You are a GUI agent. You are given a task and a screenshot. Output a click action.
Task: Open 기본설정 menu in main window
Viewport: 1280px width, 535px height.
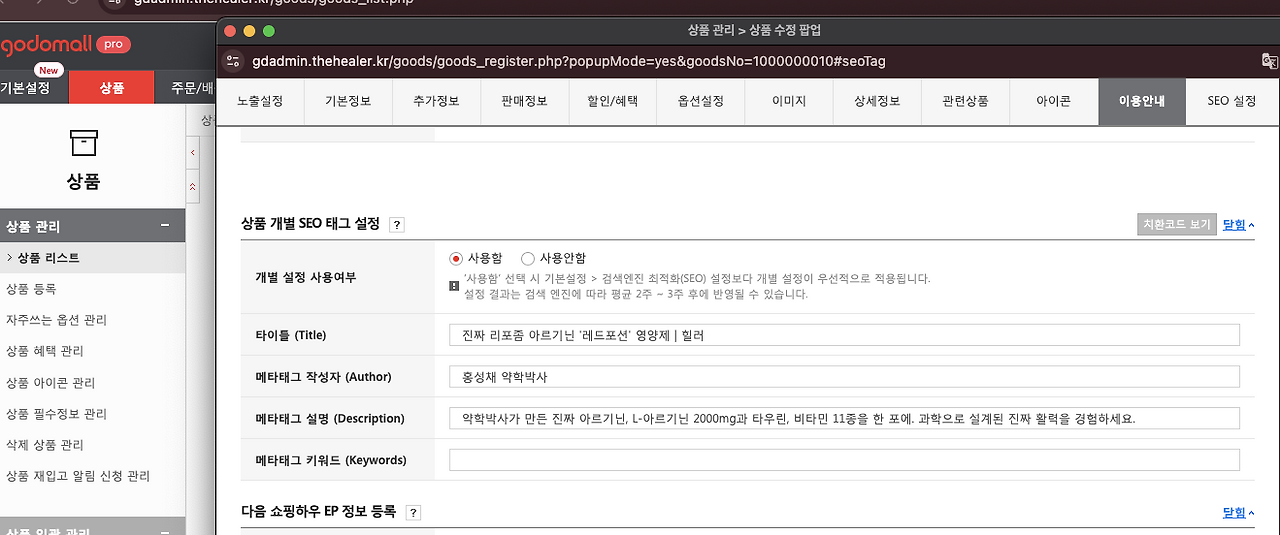coord(25,87)
